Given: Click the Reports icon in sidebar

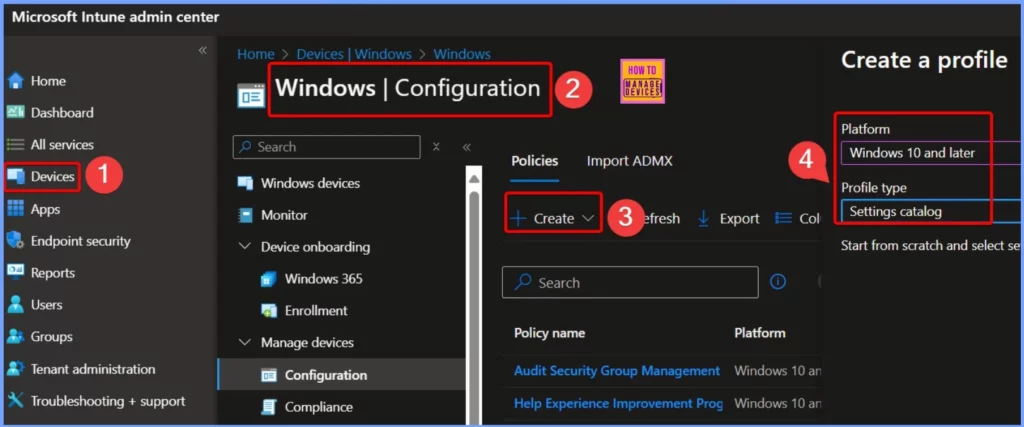Looking at the screenshot, I should [x=16, y=273].
